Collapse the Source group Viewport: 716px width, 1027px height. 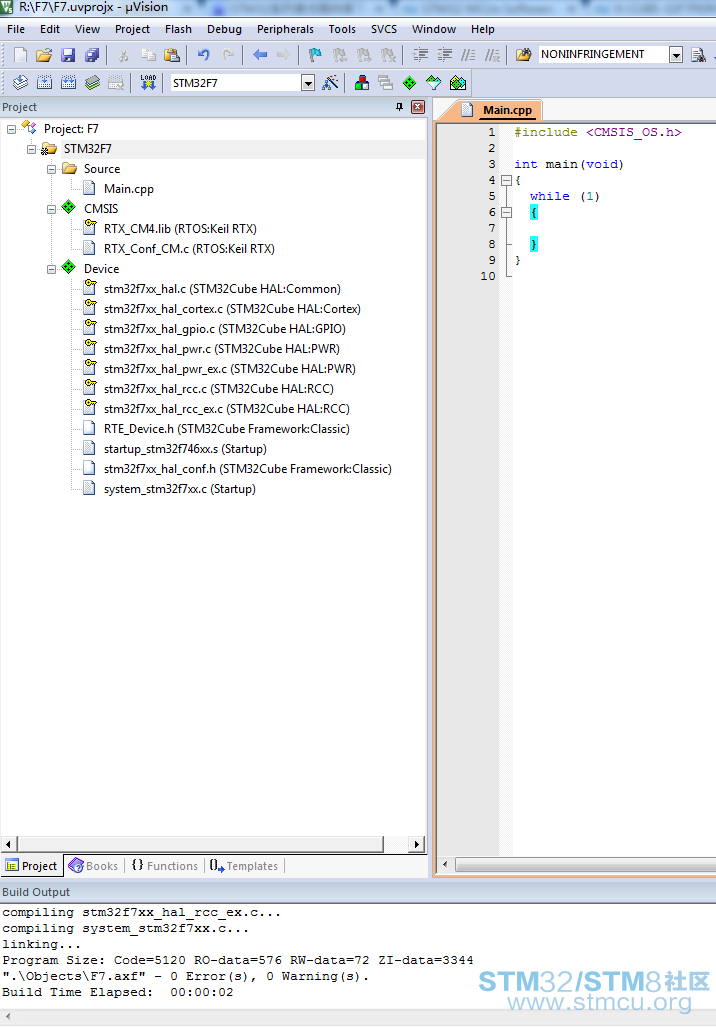click(x=51, y=169)
